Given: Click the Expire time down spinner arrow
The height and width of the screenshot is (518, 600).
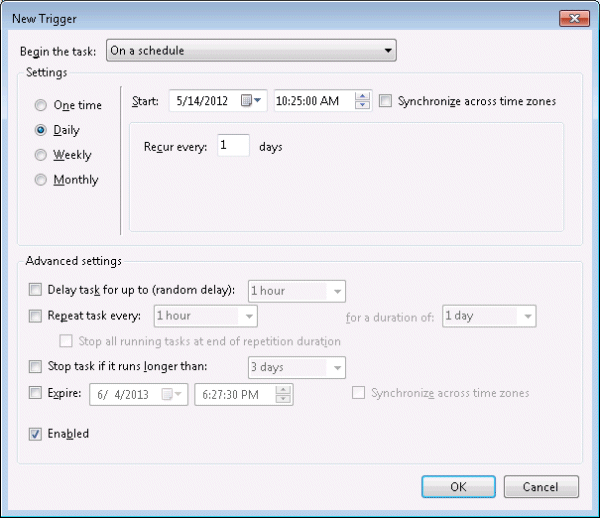Looking at the screenshot, I should 283,399.
